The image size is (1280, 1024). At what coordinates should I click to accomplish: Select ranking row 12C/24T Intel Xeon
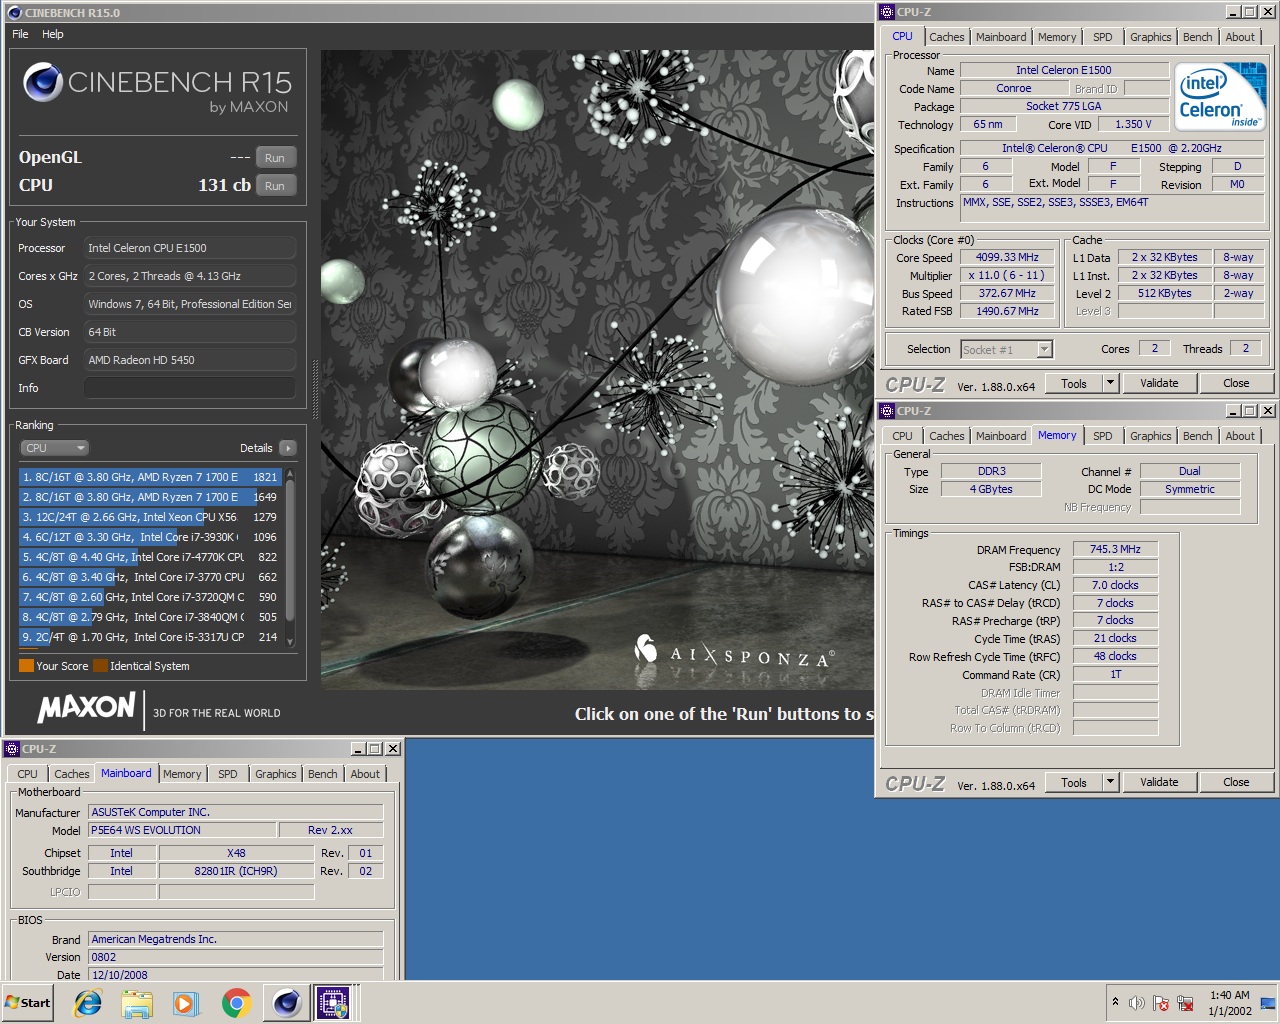tap(150, 517)
